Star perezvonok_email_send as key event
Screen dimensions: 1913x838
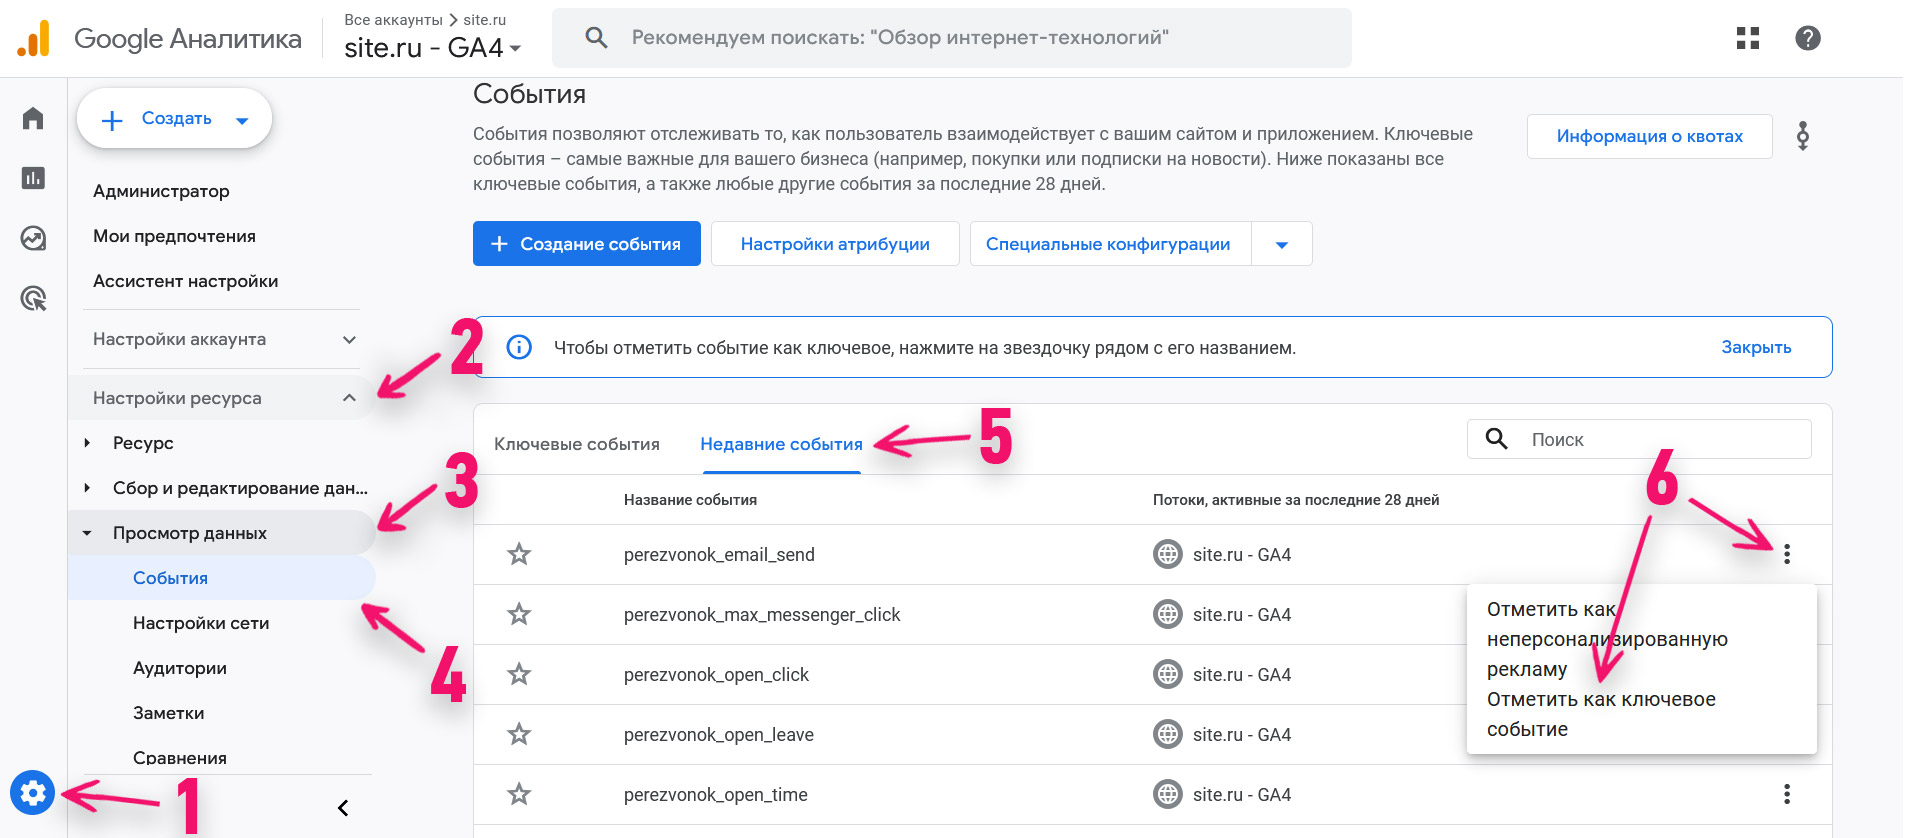(518, 554)
